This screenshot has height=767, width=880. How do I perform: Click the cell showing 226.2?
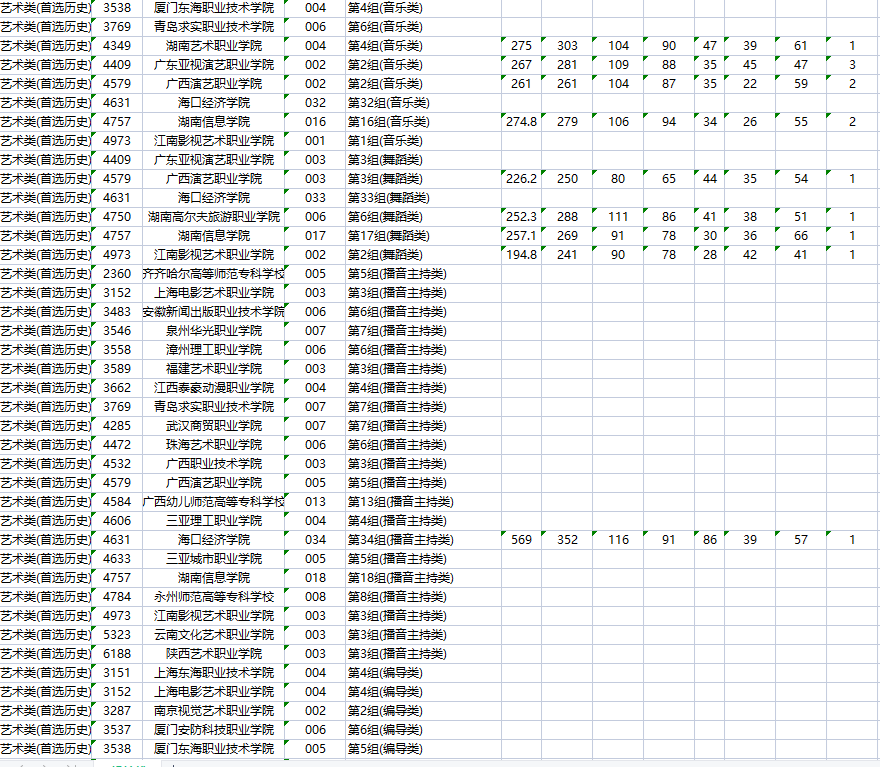tap(521, 179)
